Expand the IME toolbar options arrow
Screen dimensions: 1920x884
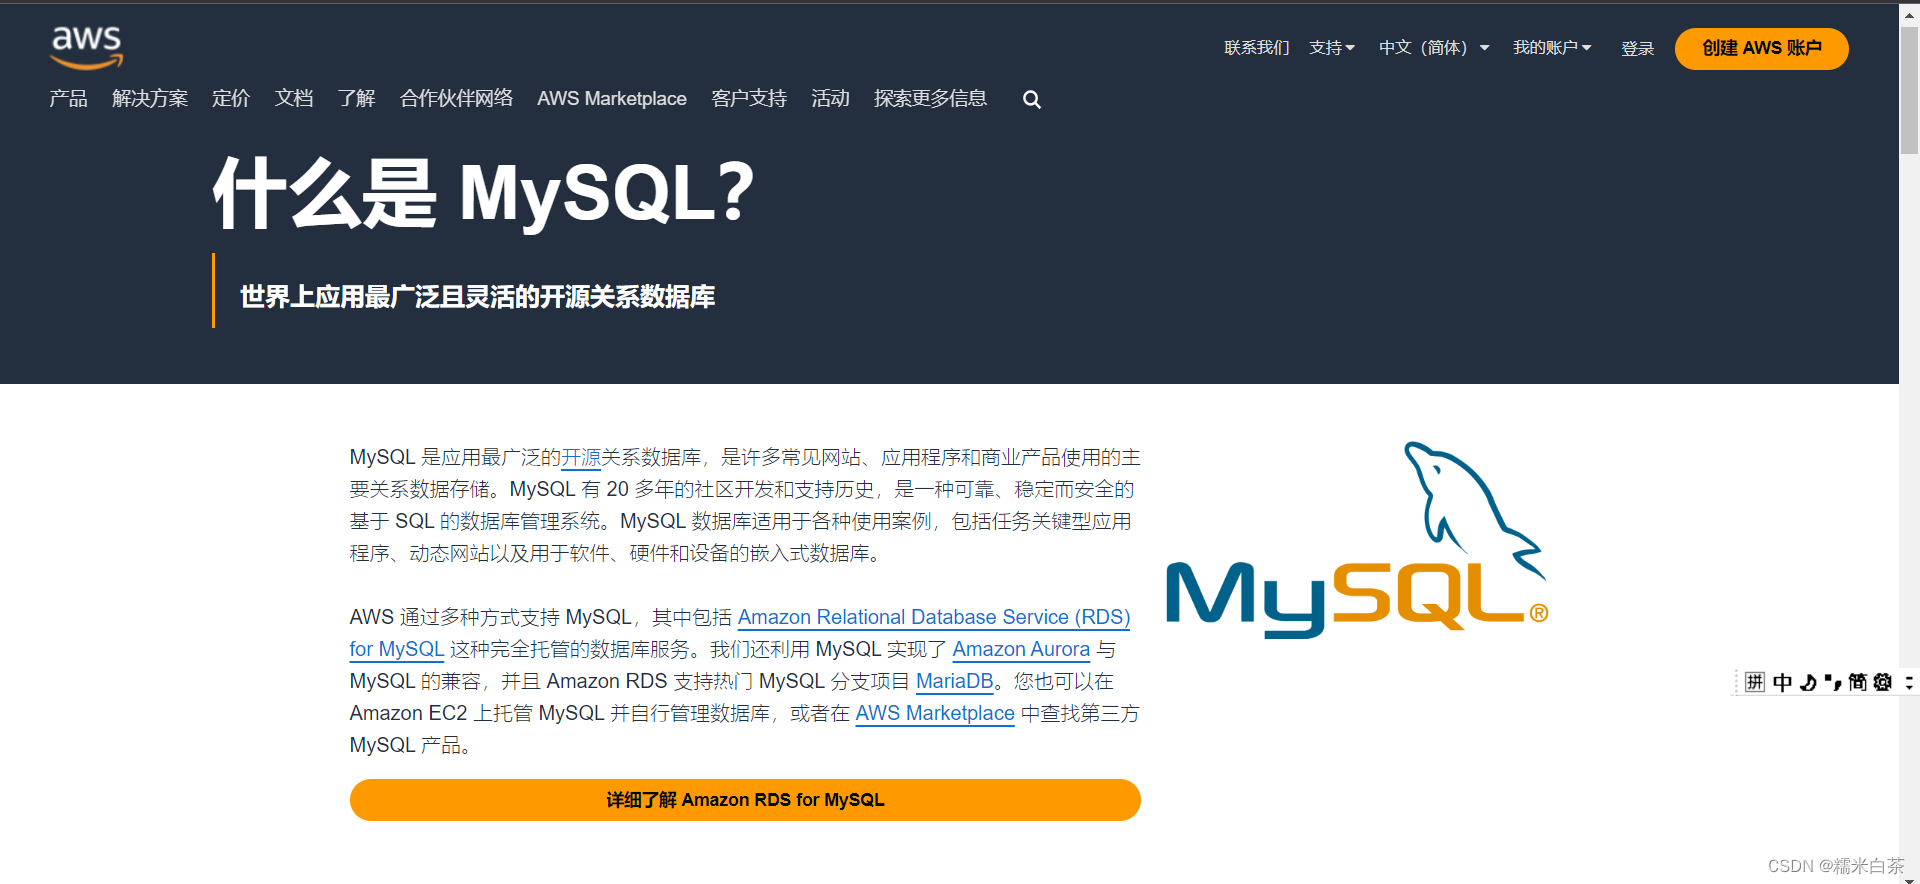[x=1909, y=682]
